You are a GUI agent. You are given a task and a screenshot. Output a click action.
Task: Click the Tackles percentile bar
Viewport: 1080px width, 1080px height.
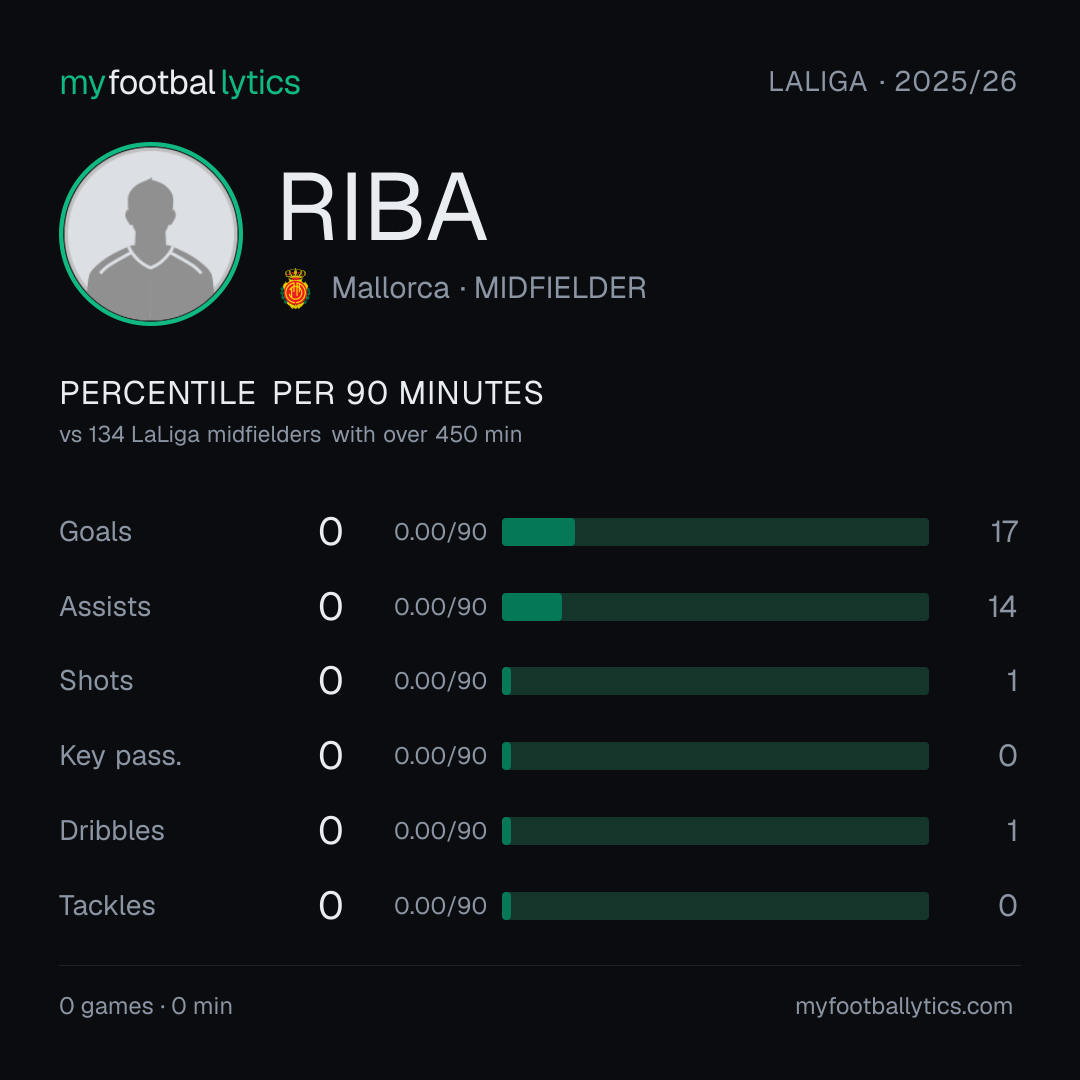(715, 906)
